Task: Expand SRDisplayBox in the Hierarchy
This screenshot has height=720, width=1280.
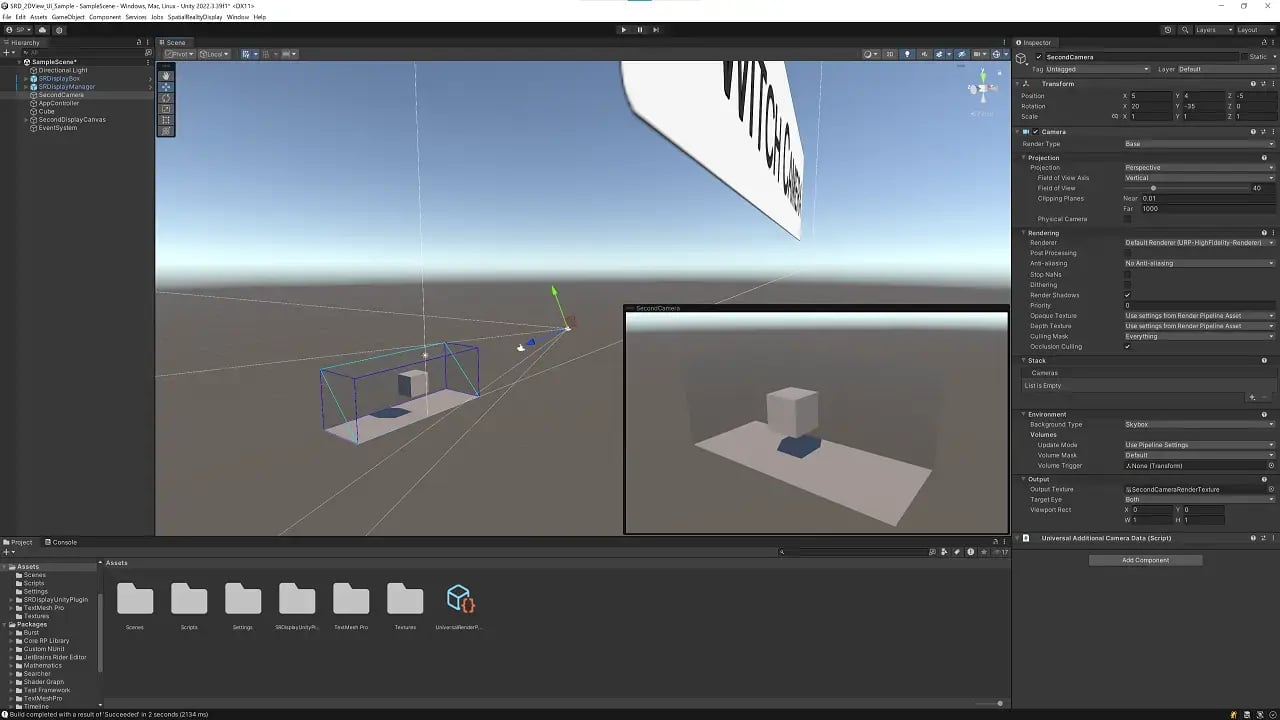Action: click(x=26, y=79)
